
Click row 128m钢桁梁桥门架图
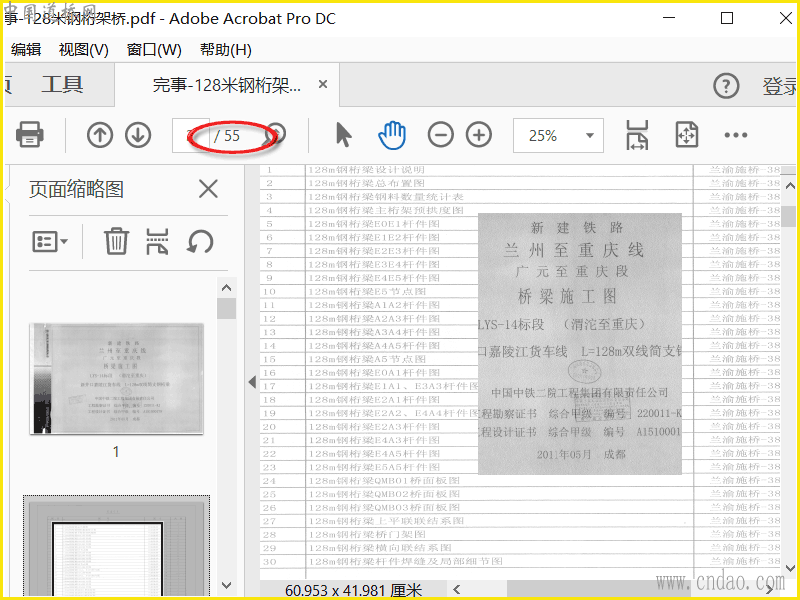click(x=367, y=534)
